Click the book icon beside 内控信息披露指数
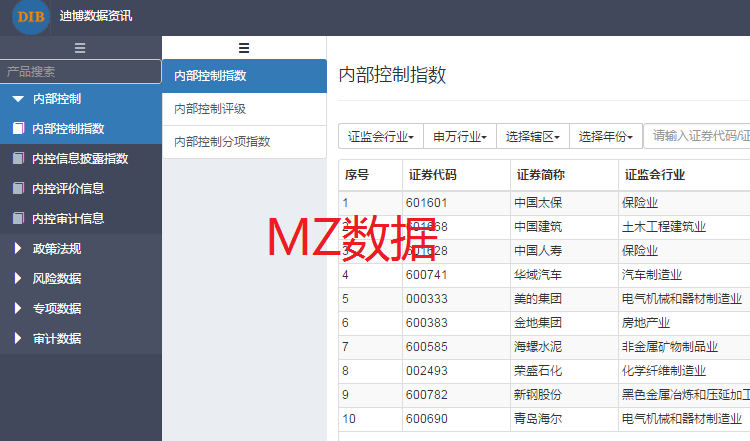This screenshot has width=750, height=441. tap(18, 158)
